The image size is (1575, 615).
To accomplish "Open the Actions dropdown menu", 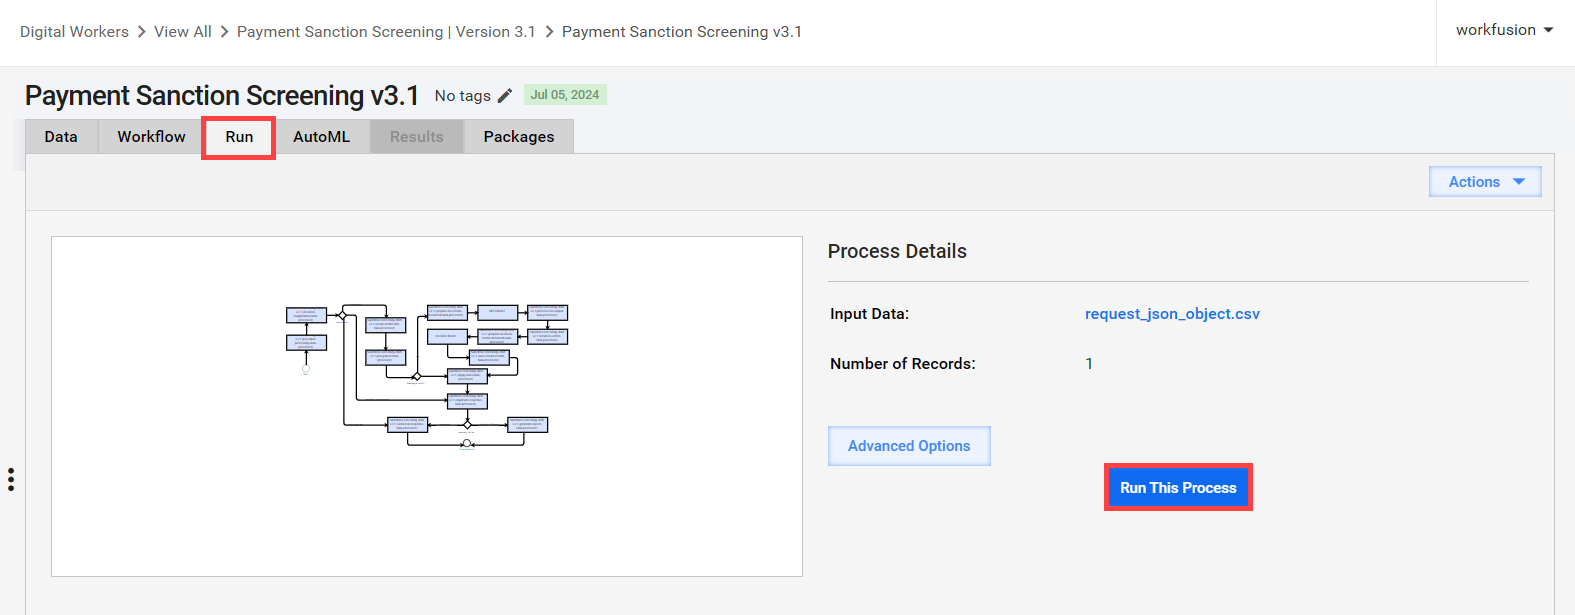I will 1485,182.
